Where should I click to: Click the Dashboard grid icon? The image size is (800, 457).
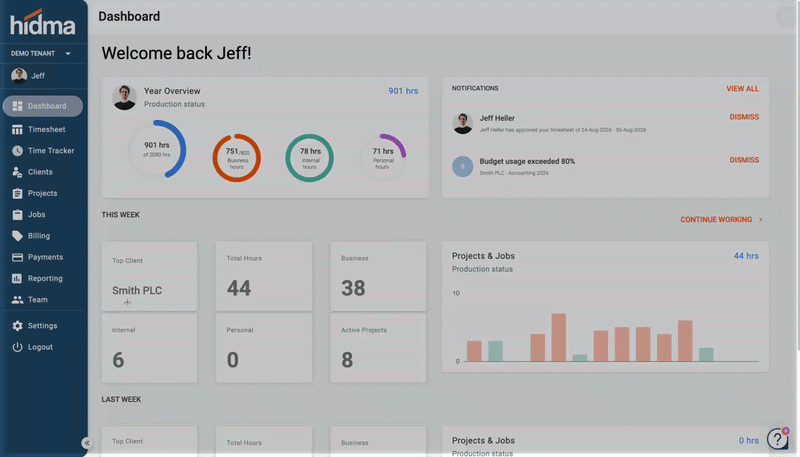(17, 106)
